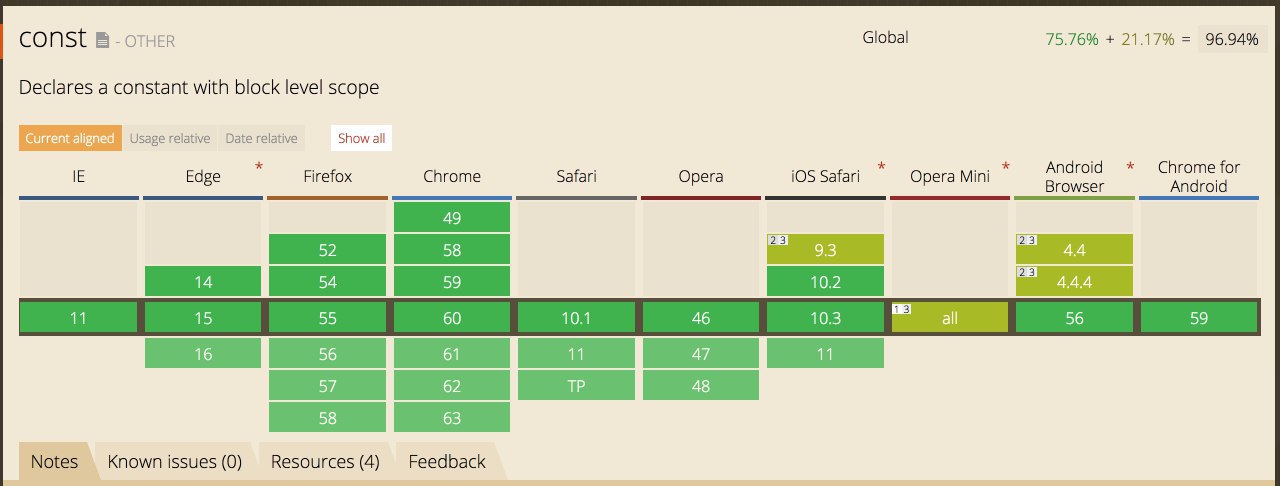Select the Current aligned view mode
Screen dimensions: 1280x486
pyautogui.click(x=70, y=138)
